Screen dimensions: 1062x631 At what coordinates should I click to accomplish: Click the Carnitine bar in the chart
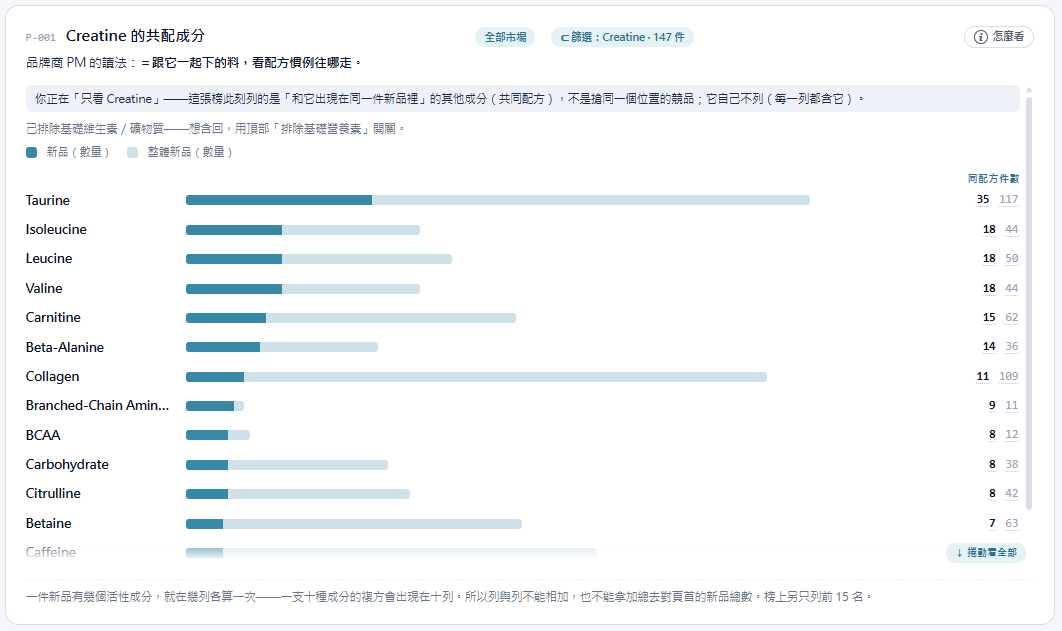351,318
